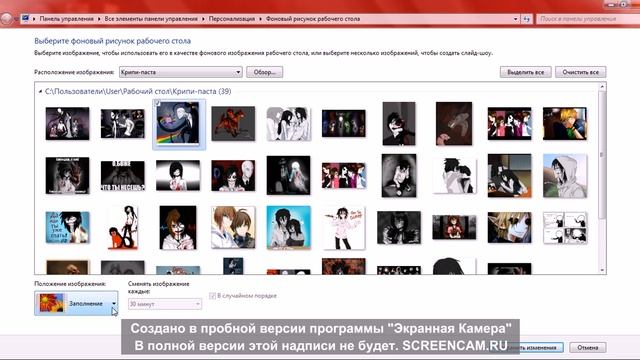Select the two pale sketch girls thumbnail
Viewport: 640px width, 360px height.
pos(289,124)
